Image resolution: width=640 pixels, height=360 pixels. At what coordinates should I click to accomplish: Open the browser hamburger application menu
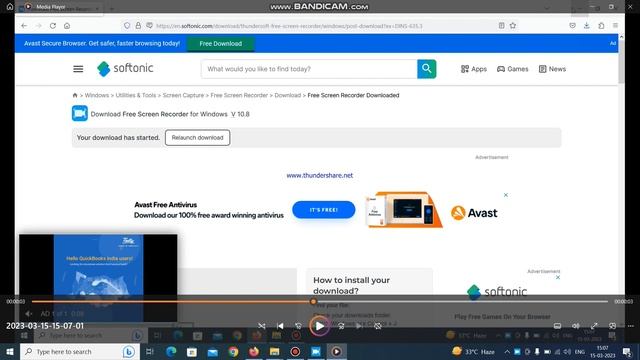(x=616, y=26)
